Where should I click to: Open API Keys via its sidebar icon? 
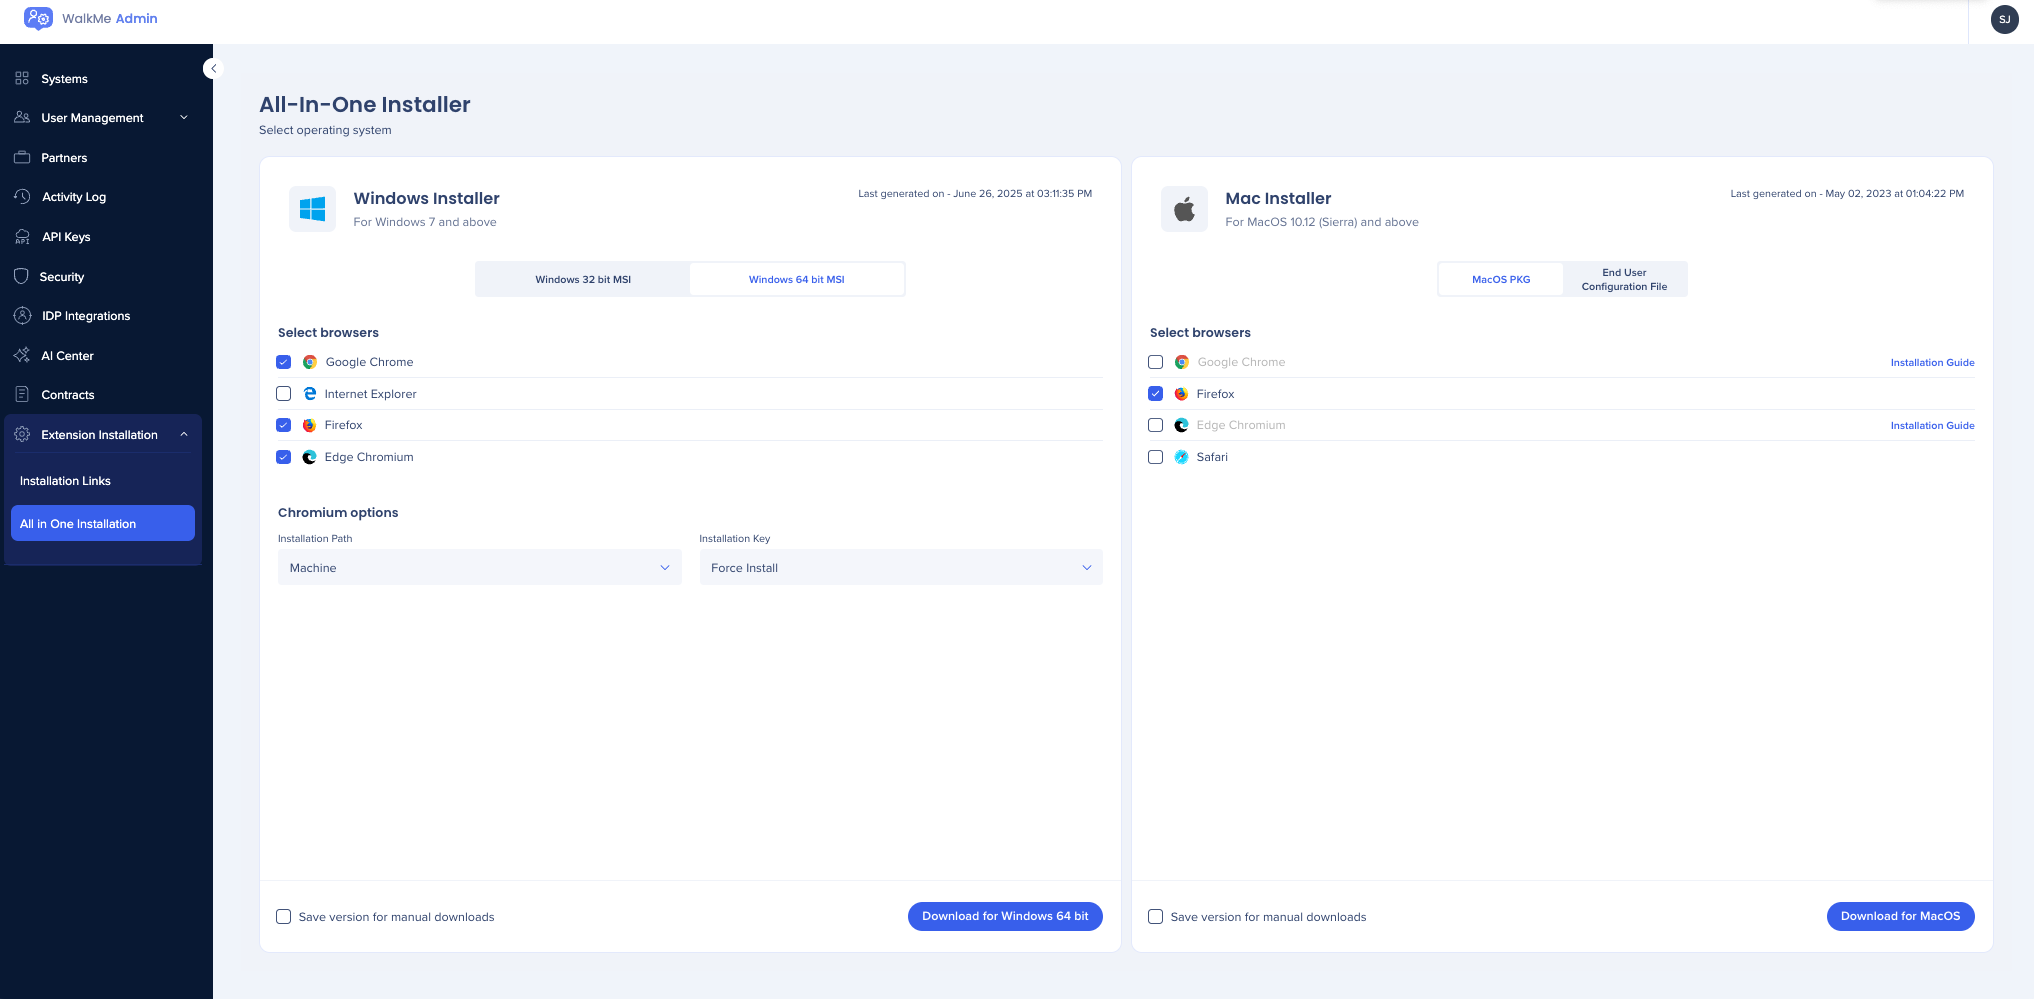(x=22, y=237)
